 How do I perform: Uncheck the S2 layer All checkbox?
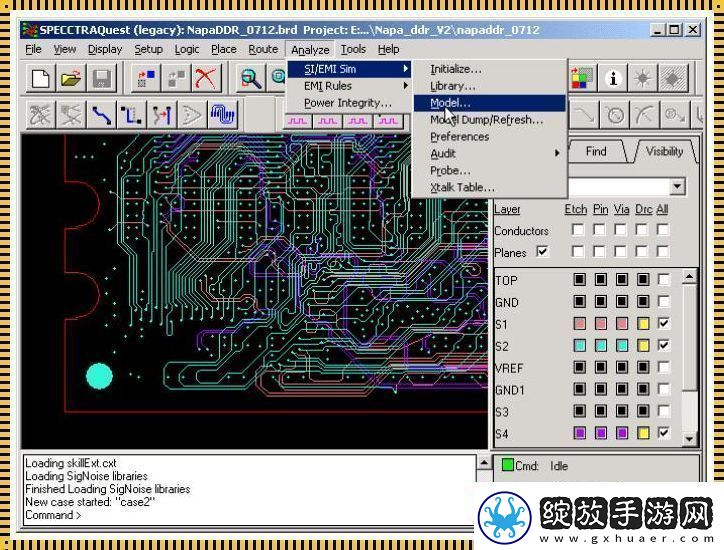[x=664, y=345]
